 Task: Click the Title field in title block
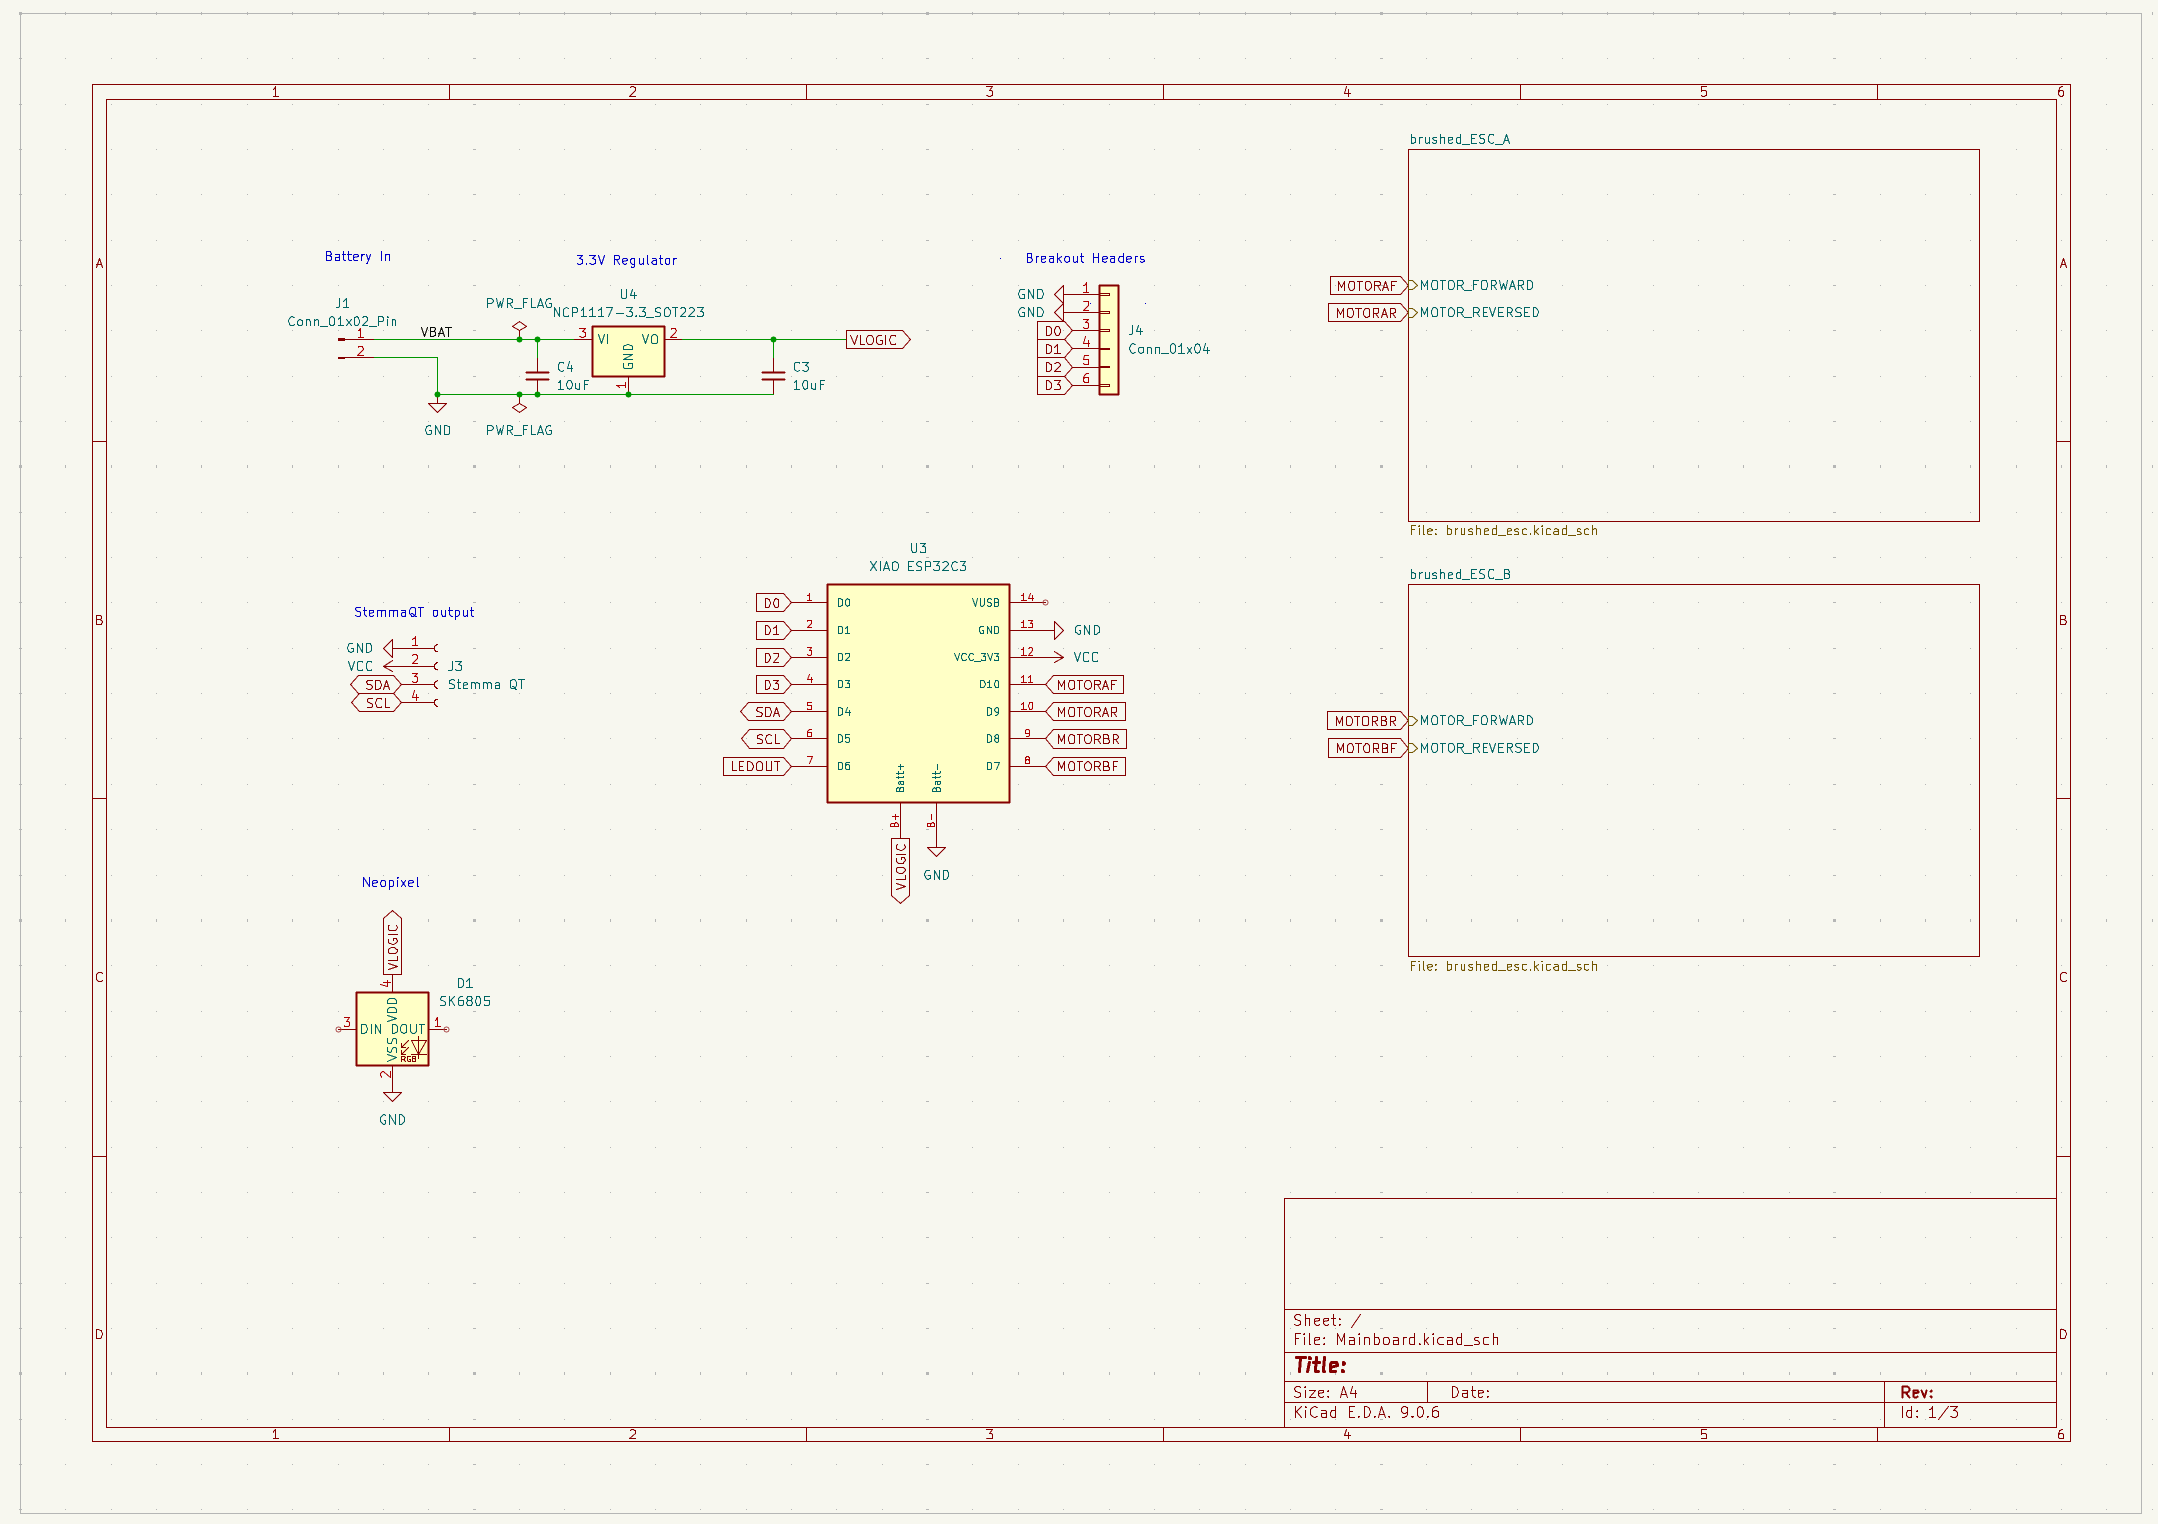pyautogui.click(x=1320, y=1366)
